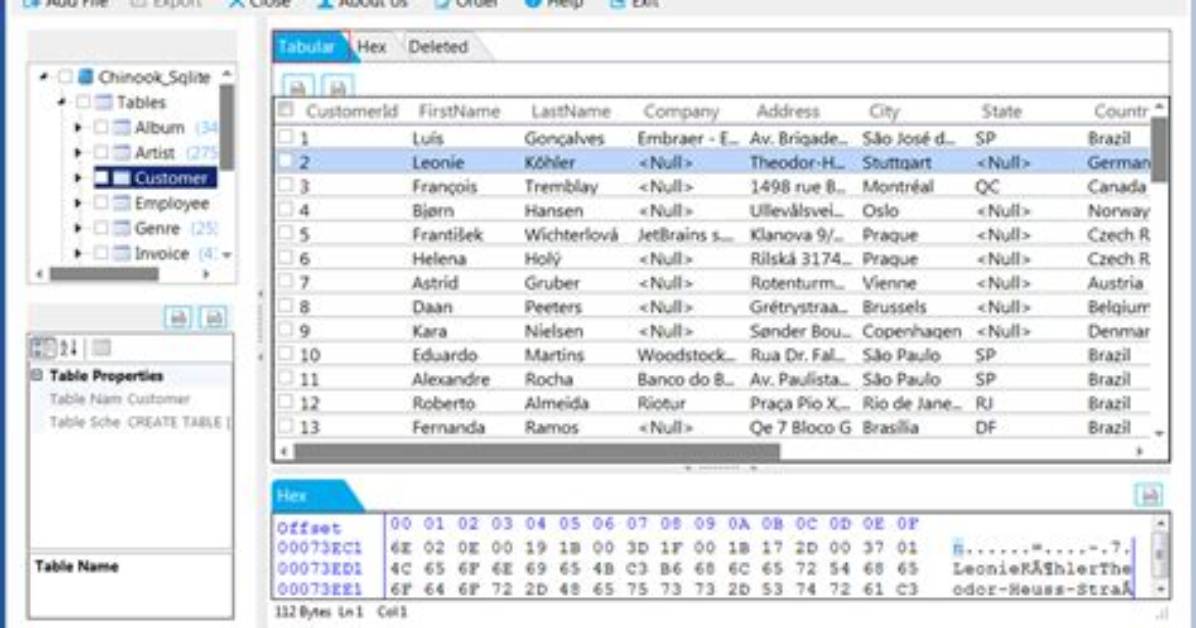The height and width of the screenshot is (628, 1196).
Task: Click the Table Sche CREATE TABLE property
Action: 130,422
